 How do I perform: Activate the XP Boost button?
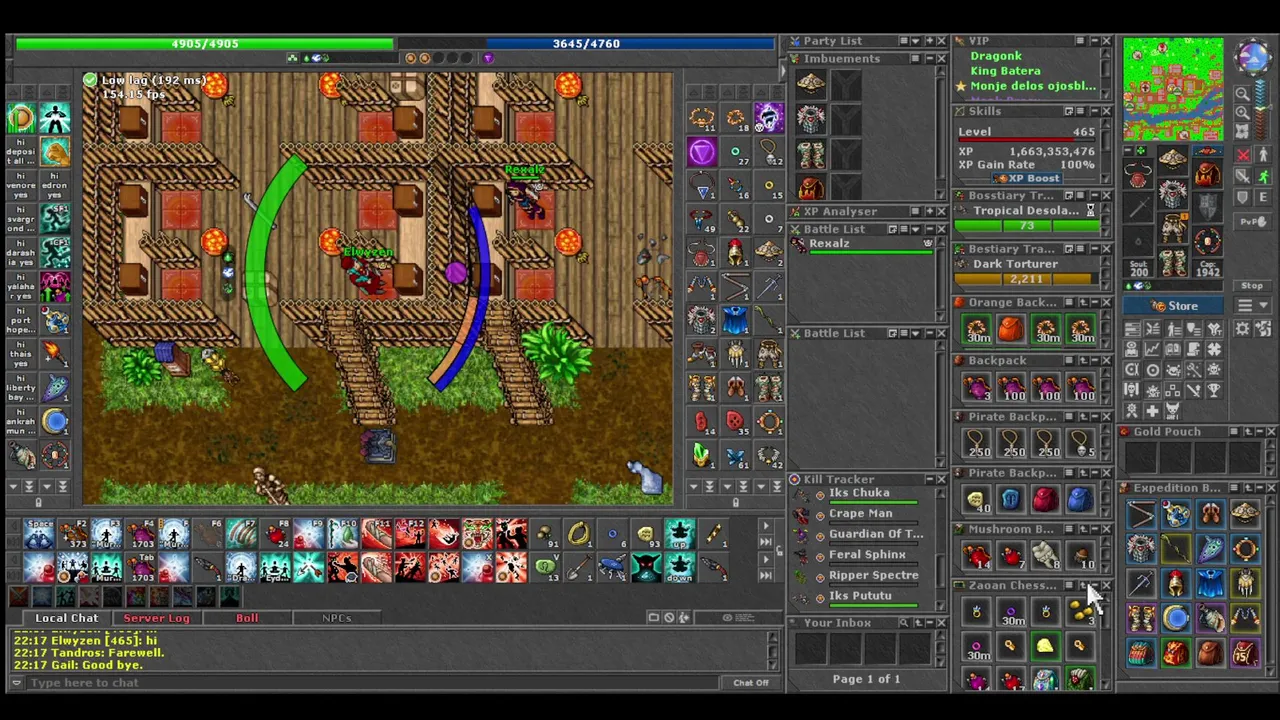1026,178
